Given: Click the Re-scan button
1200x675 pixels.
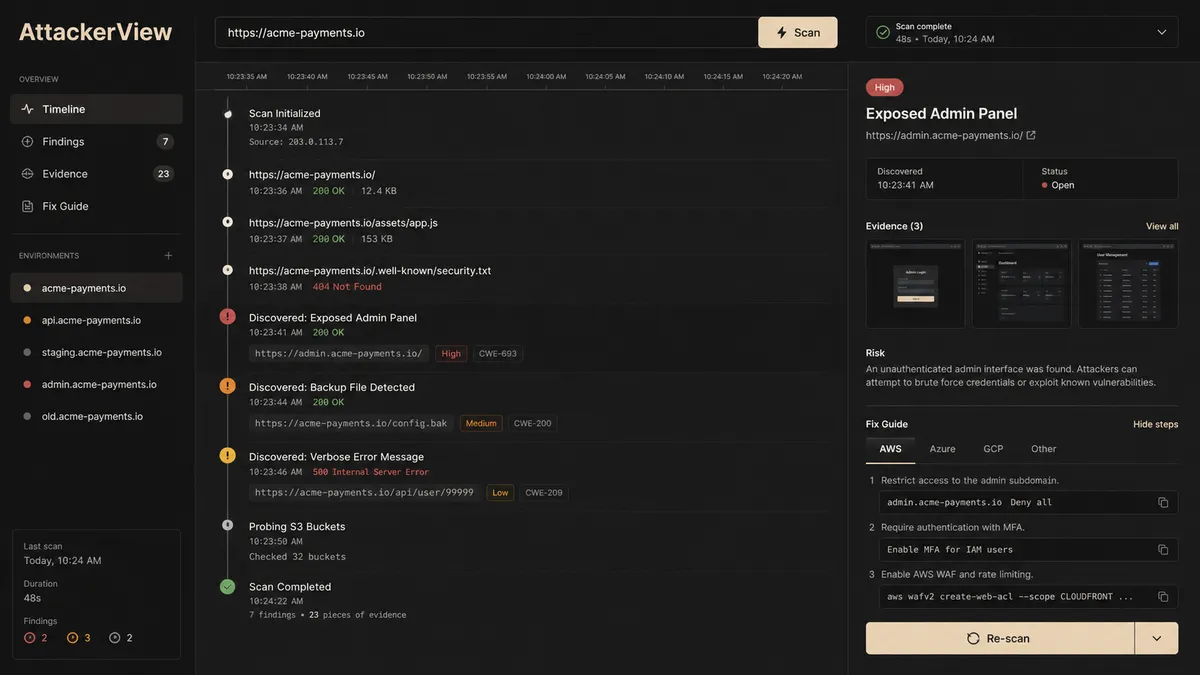Looking at the screenshot, I should pos(1000,638).
